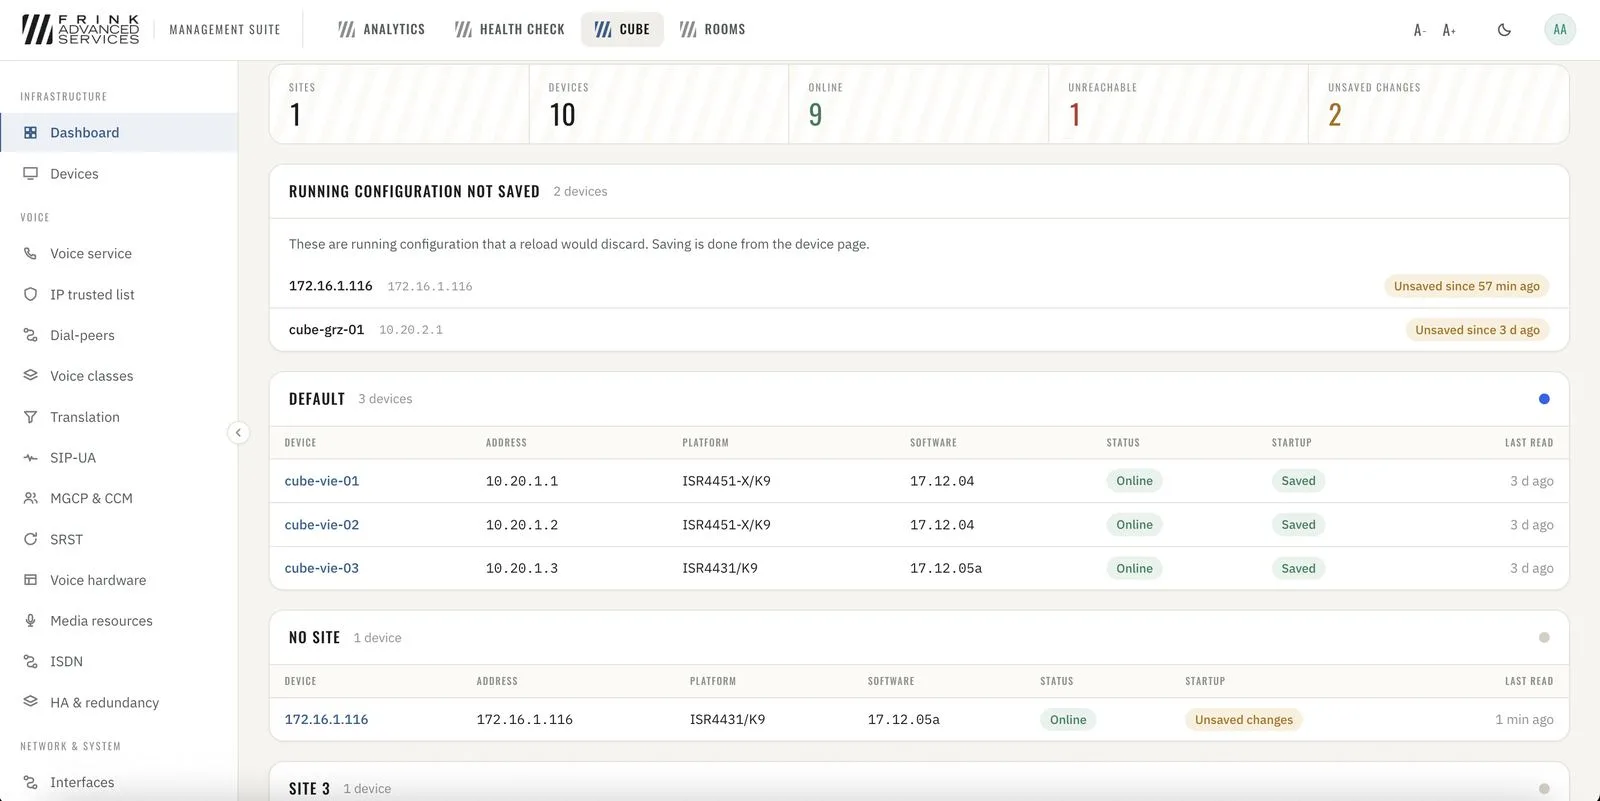This screenshot has width=1600, height=801.
Task: Open the cube-vie-02 device link
Action: 322,525
